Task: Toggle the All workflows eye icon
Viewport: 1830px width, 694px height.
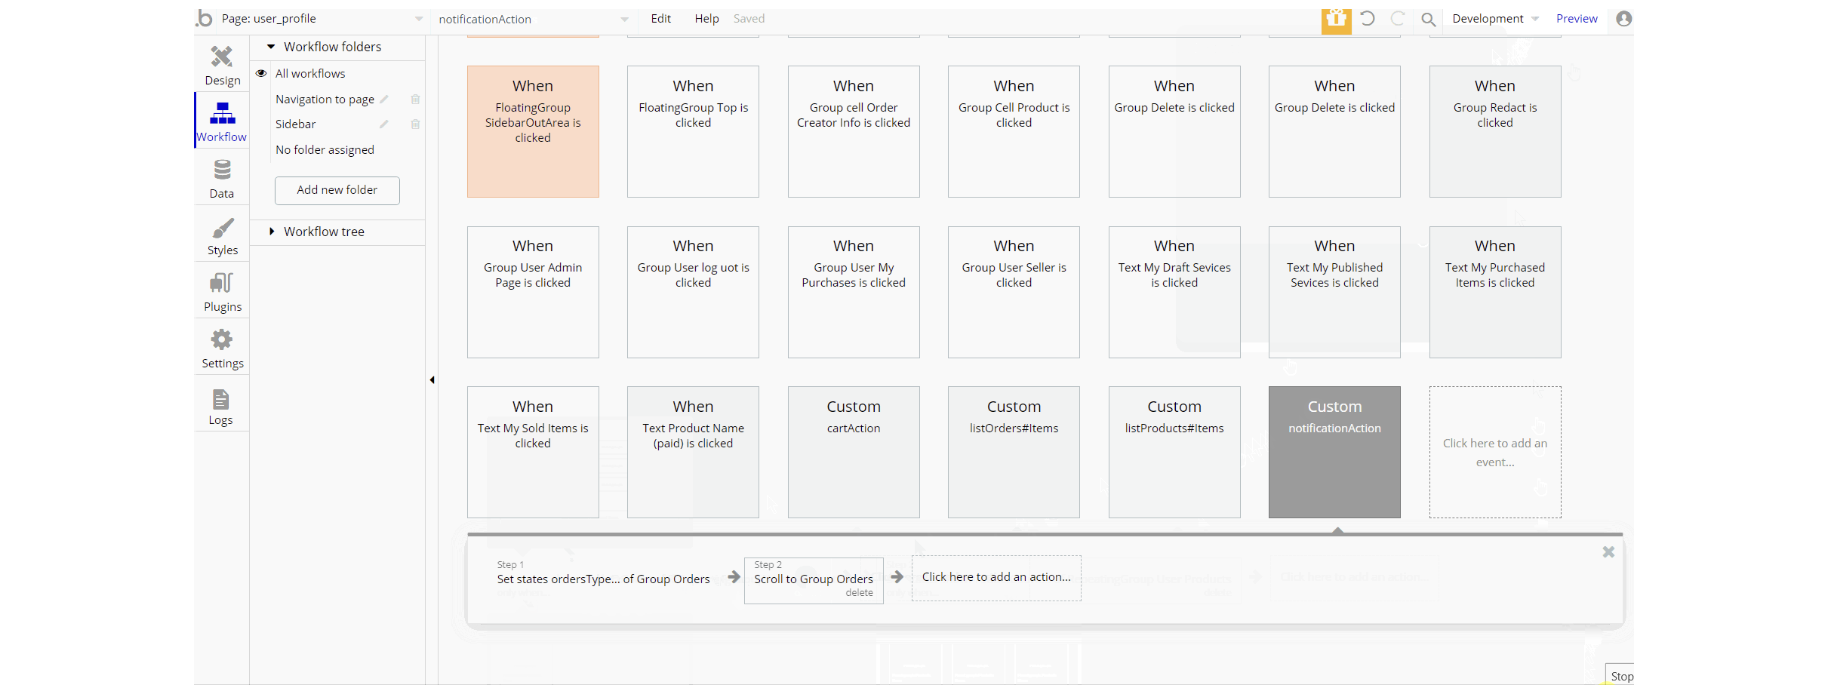Action: point(261,73)
